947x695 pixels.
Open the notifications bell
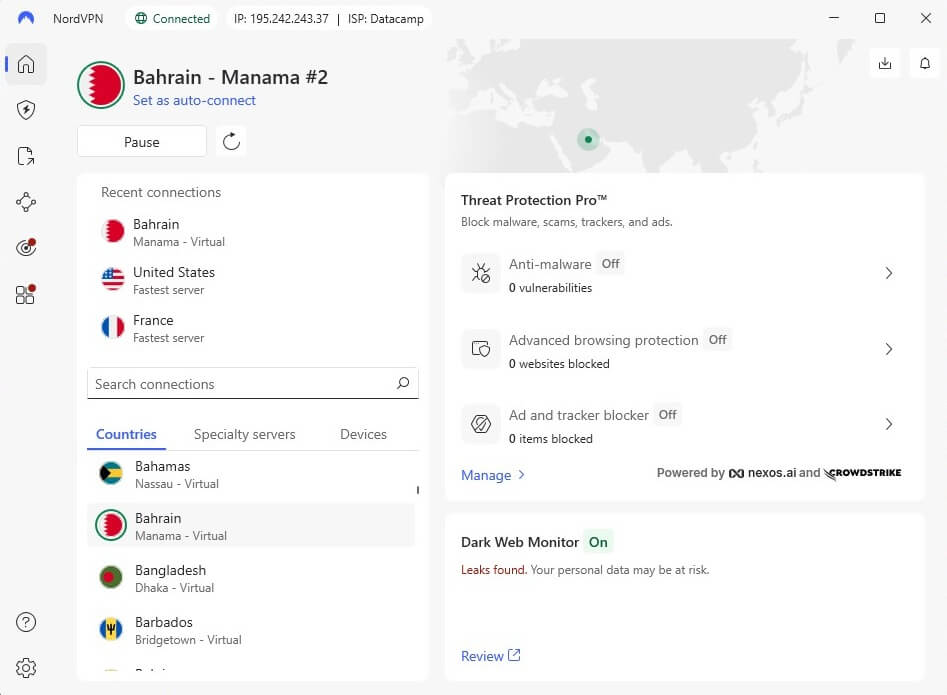pyautogui.click(x=924, y=63)
